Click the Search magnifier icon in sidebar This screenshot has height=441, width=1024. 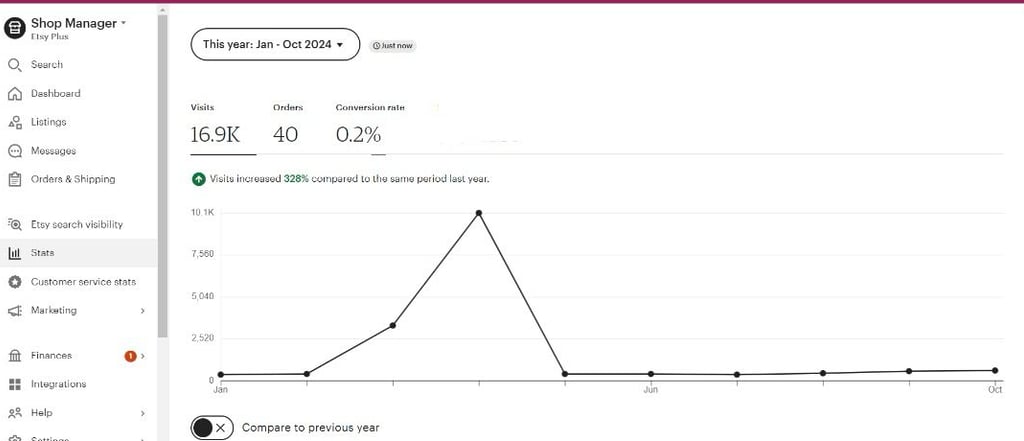(14, 65)
